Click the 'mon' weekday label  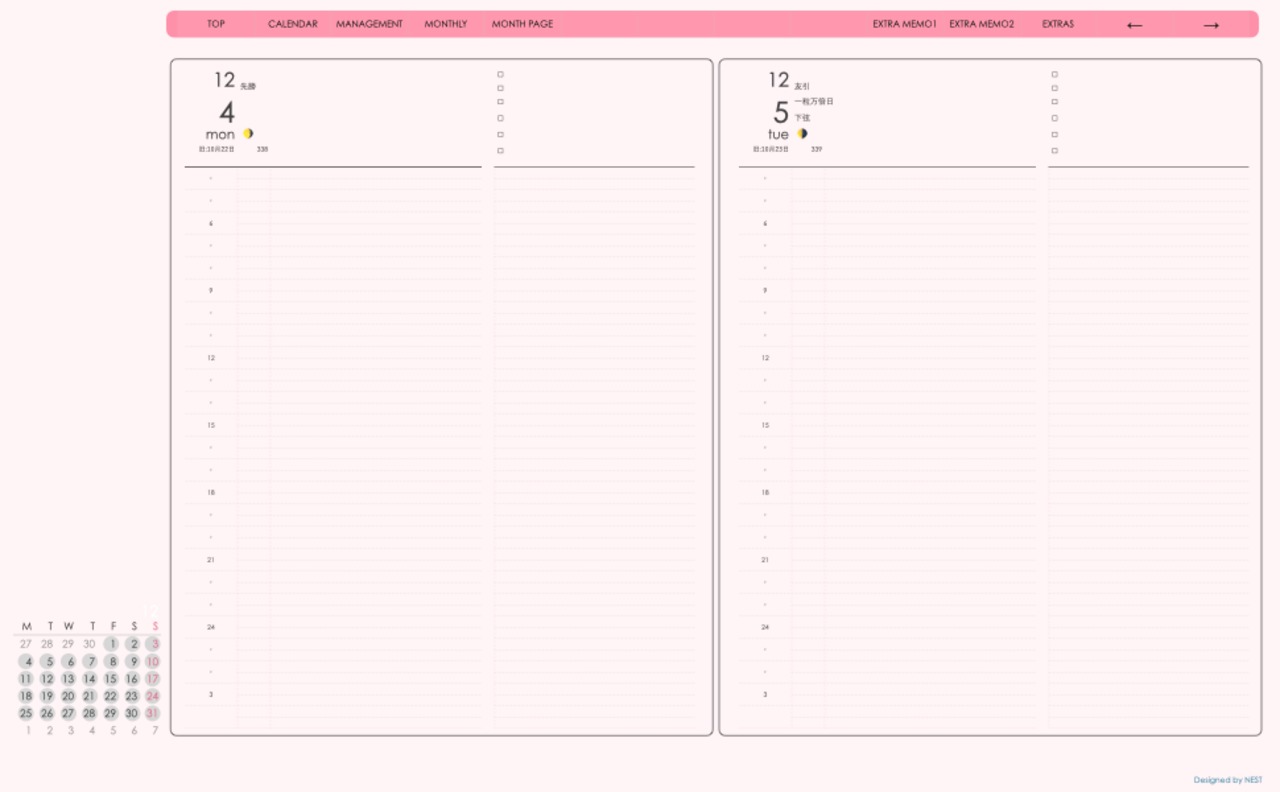point(220,134)
